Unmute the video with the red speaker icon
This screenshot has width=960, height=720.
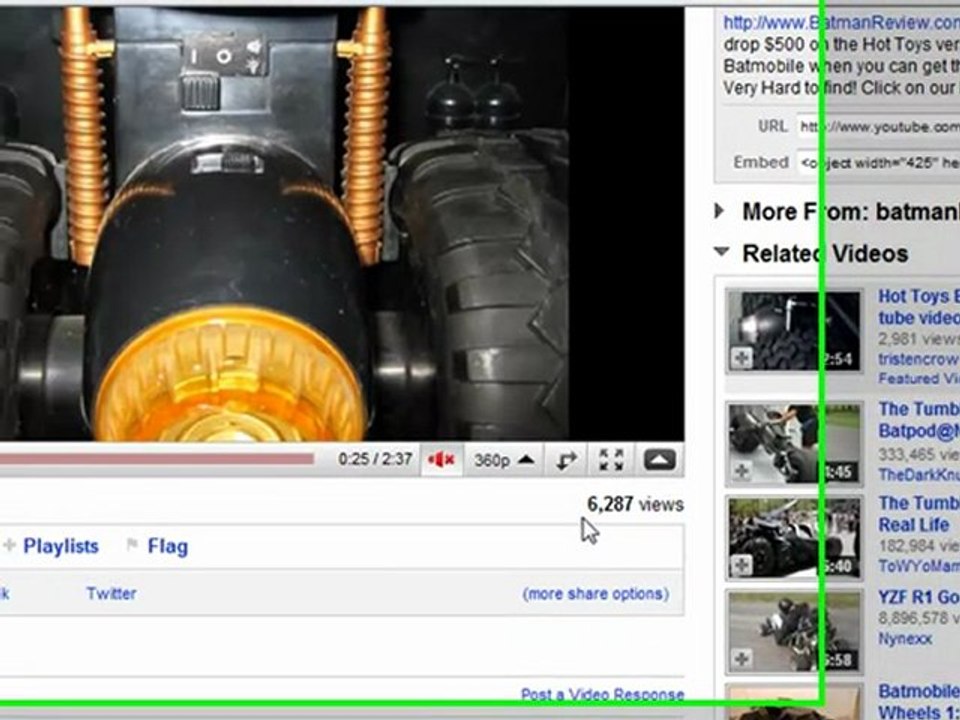[x=441, y=460]
